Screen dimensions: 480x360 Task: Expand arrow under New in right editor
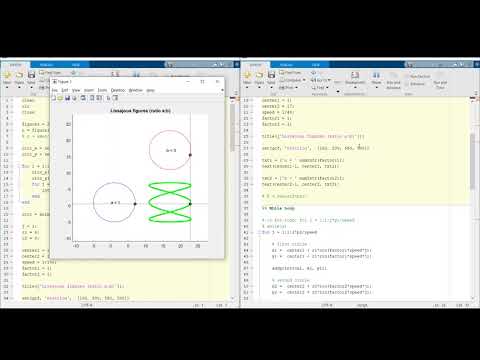(247, 88)
